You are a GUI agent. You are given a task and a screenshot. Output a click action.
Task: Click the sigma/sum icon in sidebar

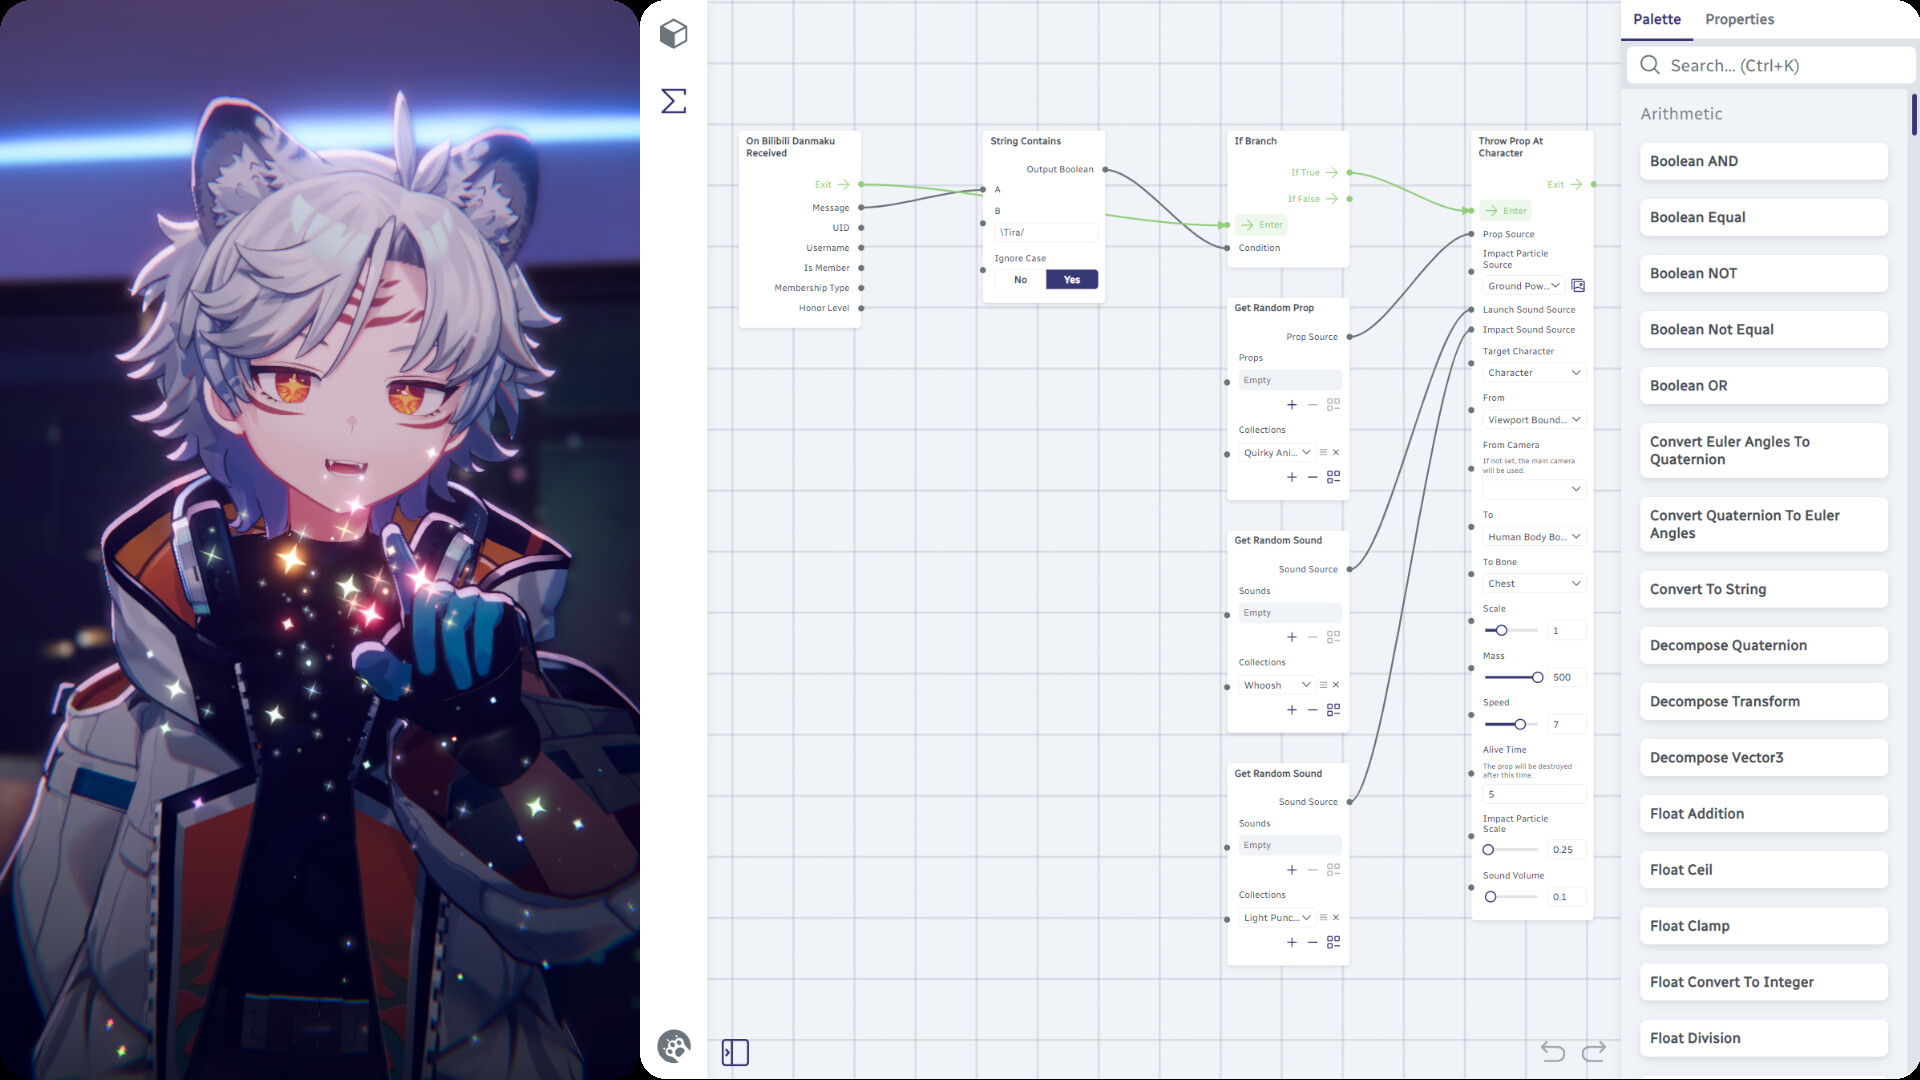[673, 99]
